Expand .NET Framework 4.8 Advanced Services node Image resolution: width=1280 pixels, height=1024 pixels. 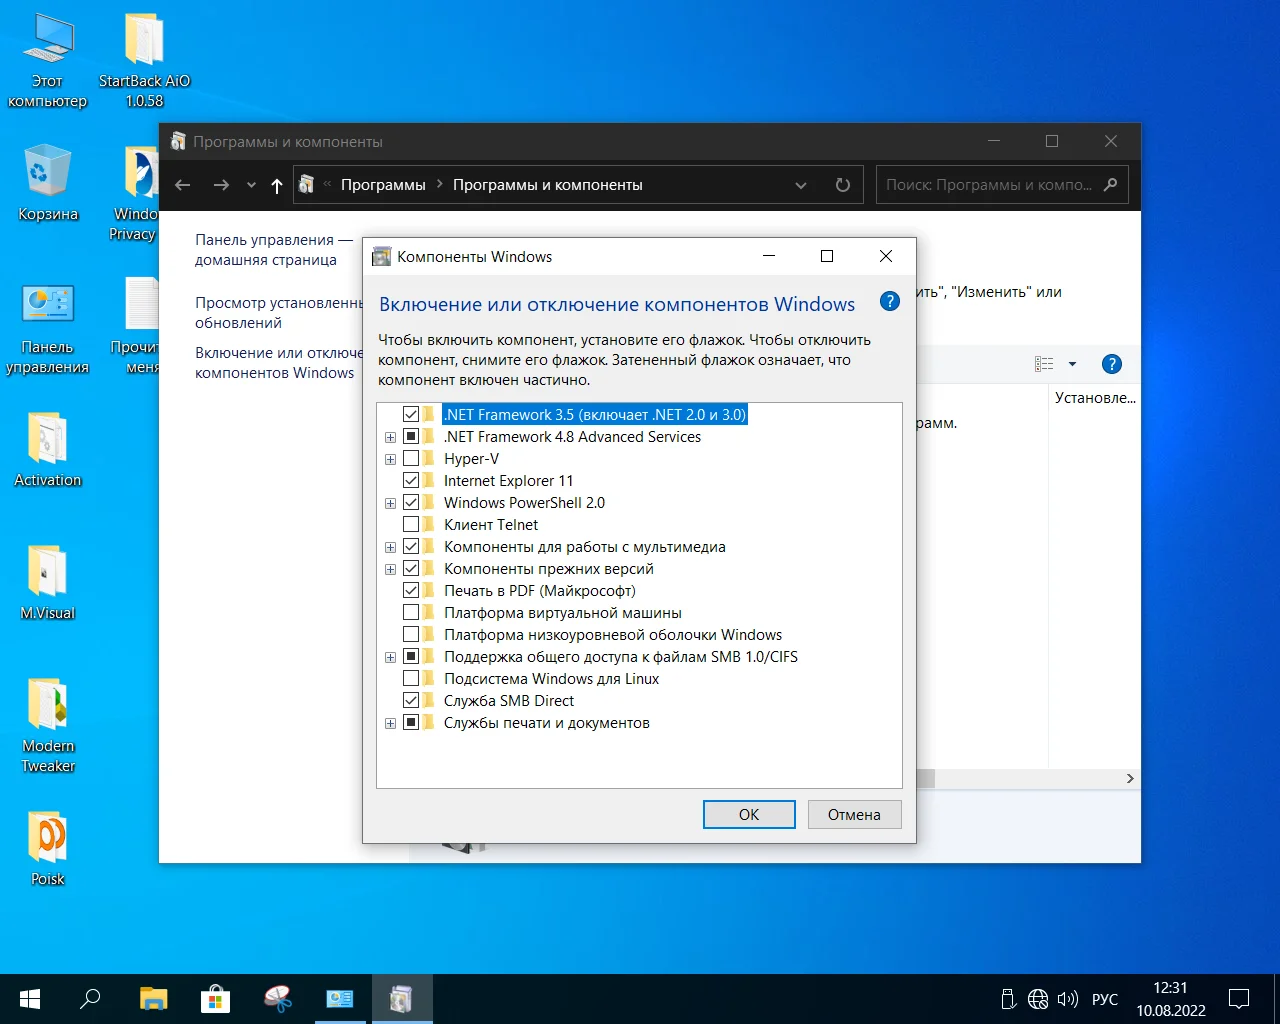pyautogui.click(x=390, y=437)
